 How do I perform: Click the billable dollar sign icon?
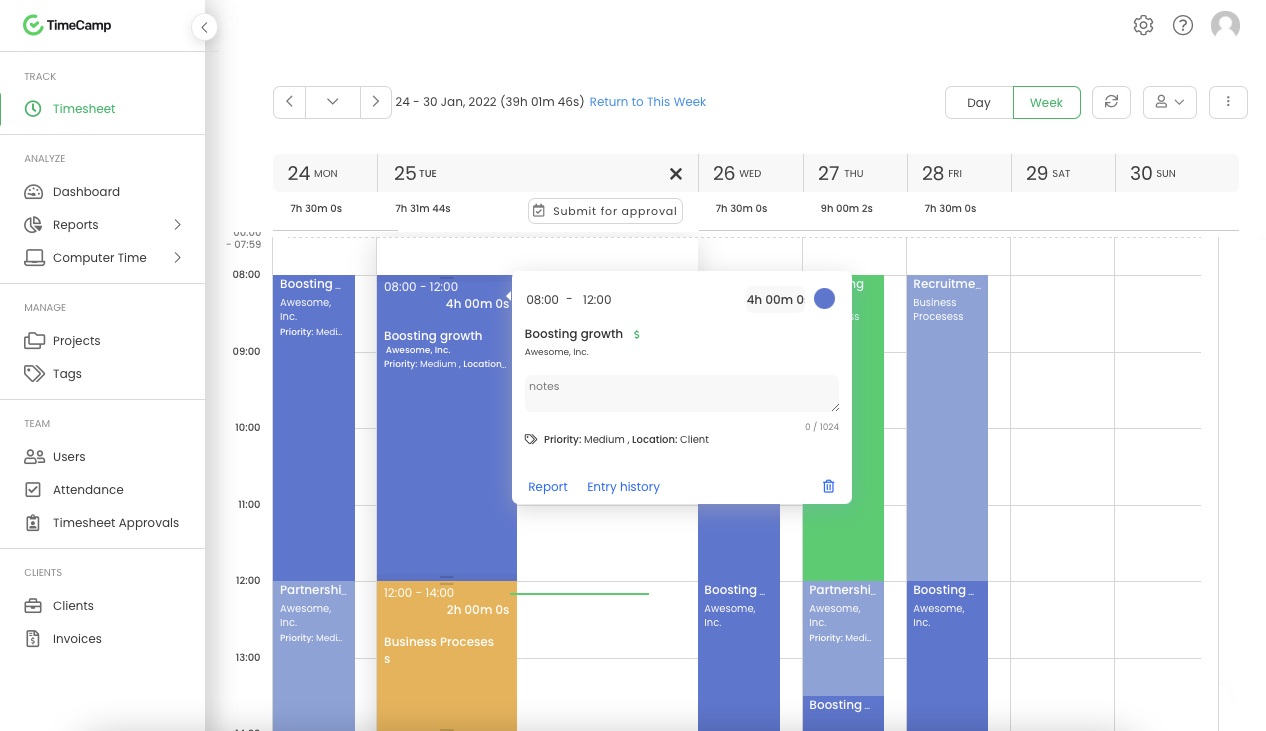(637, 334)
